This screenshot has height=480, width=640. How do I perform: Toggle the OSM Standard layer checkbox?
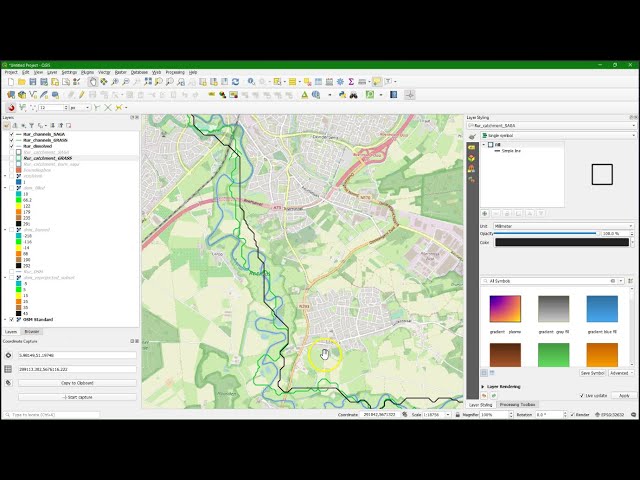tap(11, 320)
